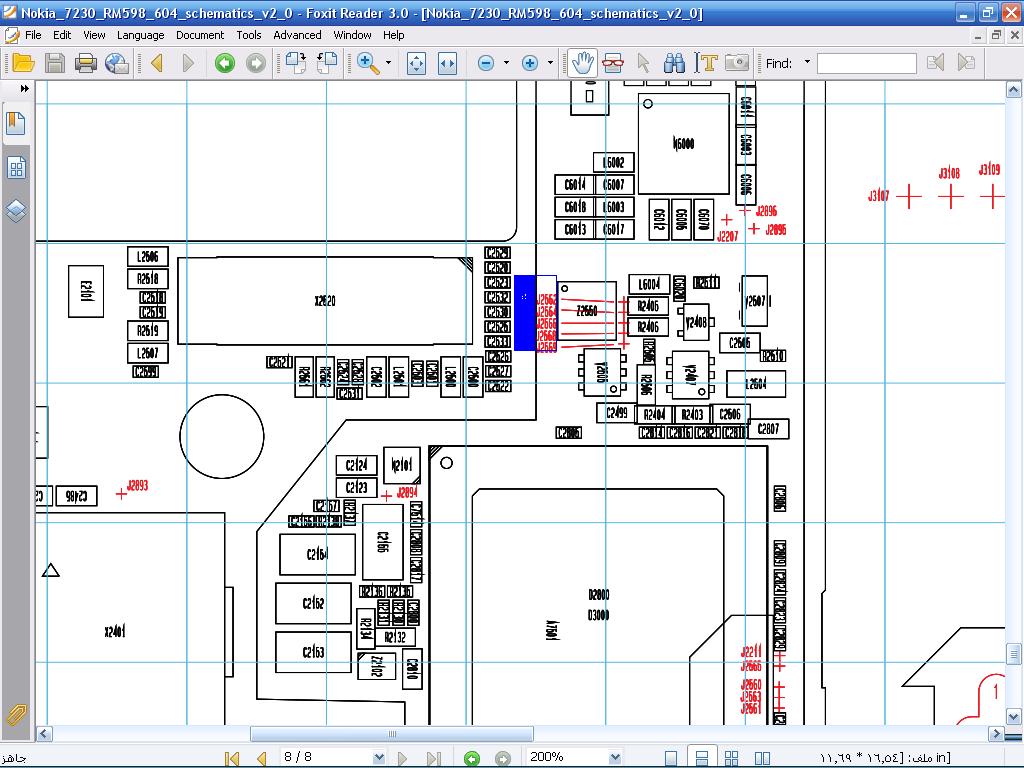The image size is (1024, 768).
Task: Click grey next view in status bar
Action: [503, 758]
